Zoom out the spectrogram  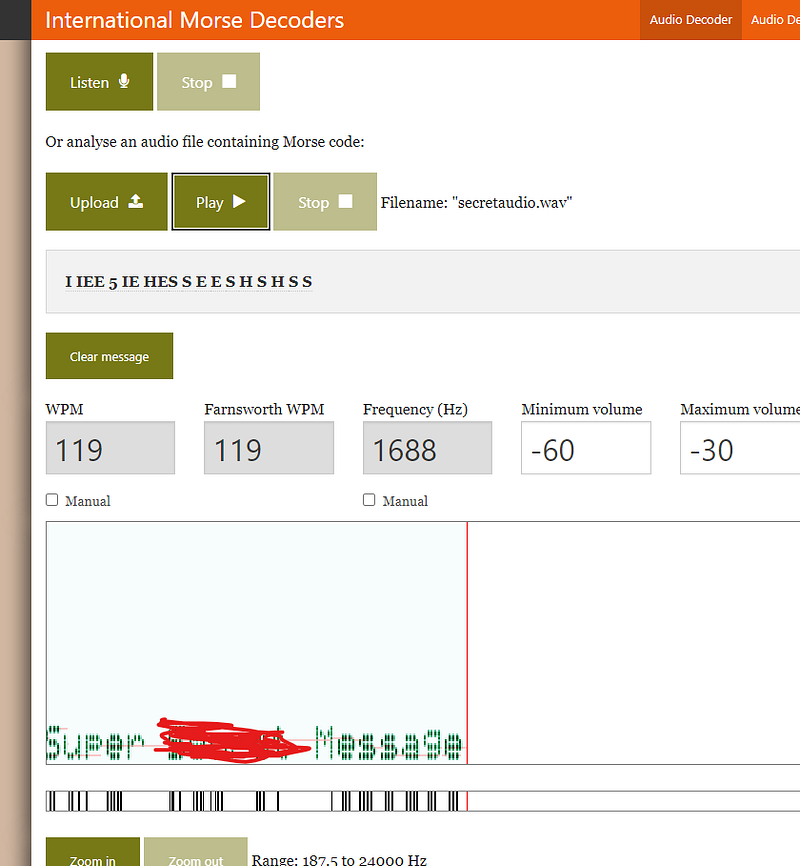196,852
